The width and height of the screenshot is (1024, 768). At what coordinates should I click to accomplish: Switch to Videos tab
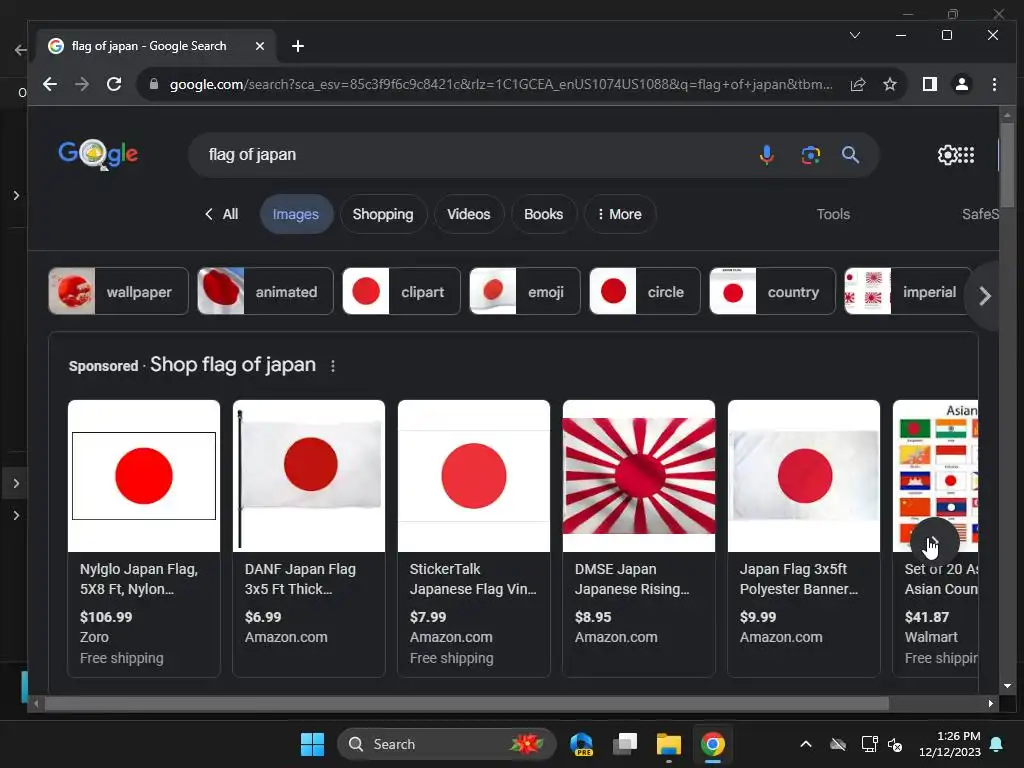(469, 214)
